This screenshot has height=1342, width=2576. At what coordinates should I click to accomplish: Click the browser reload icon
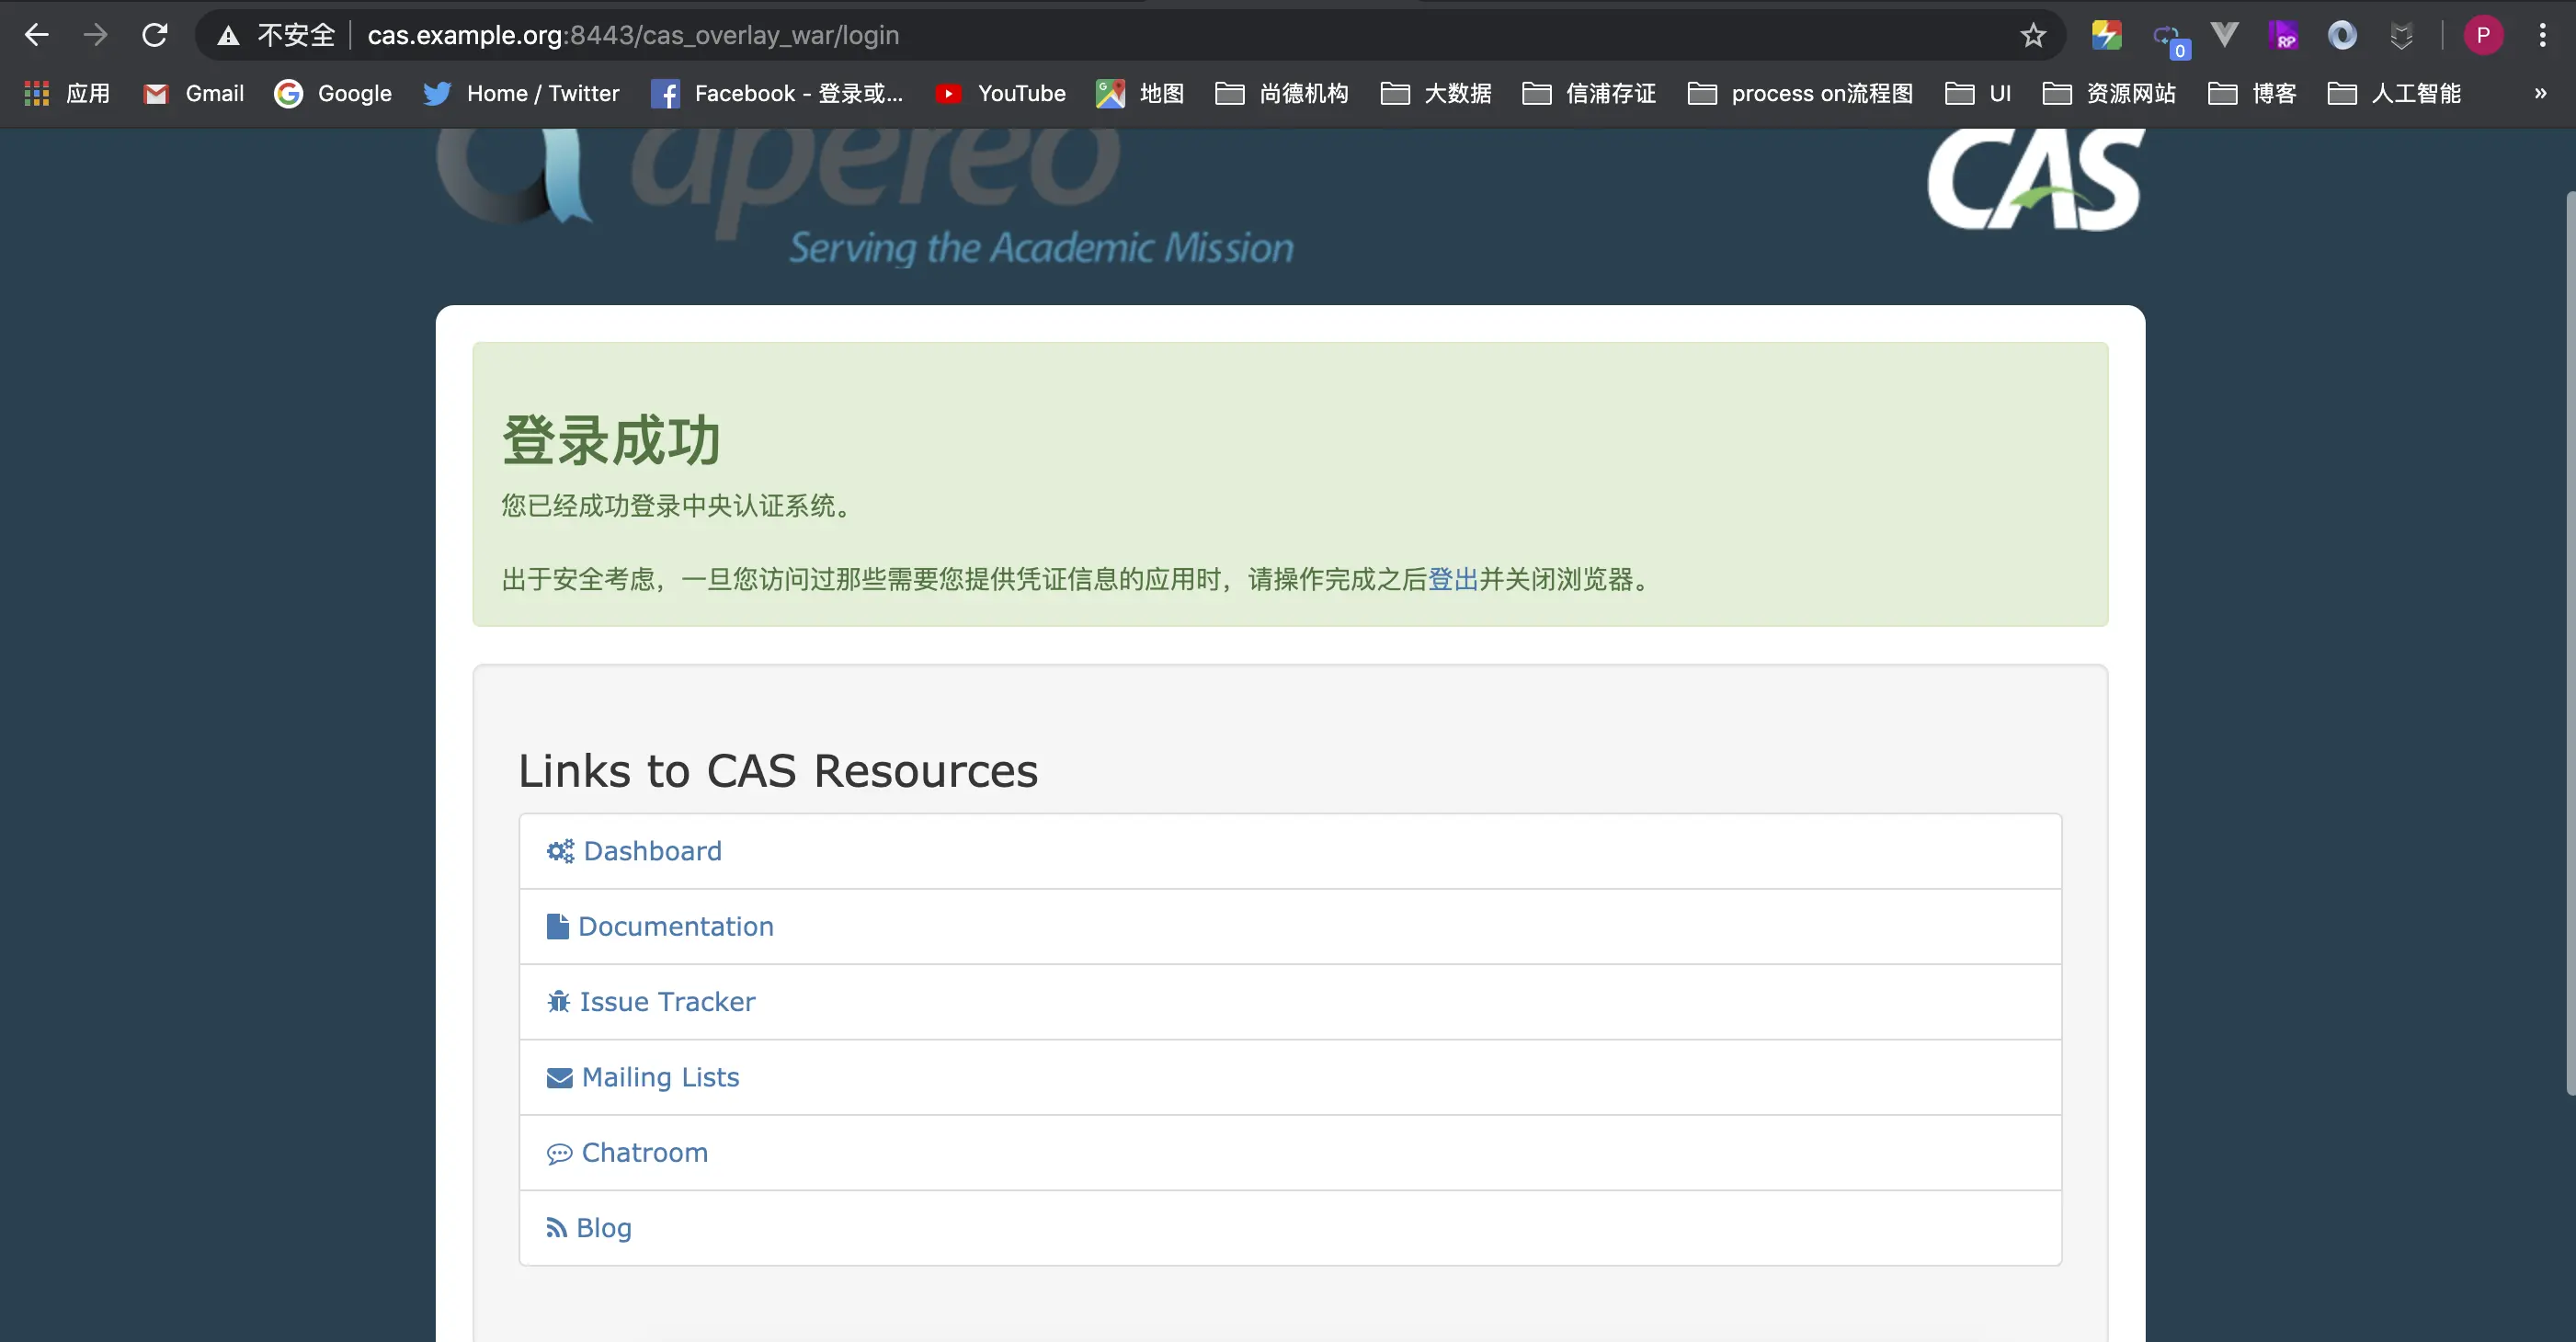pyautogui.click(x=154, y=35)
